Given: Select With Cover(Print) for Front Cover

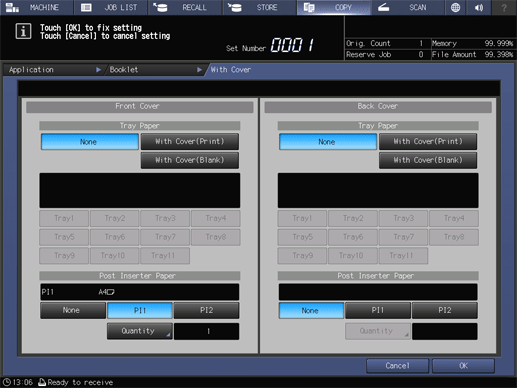Looking at the screenshot, I should 190,141.
